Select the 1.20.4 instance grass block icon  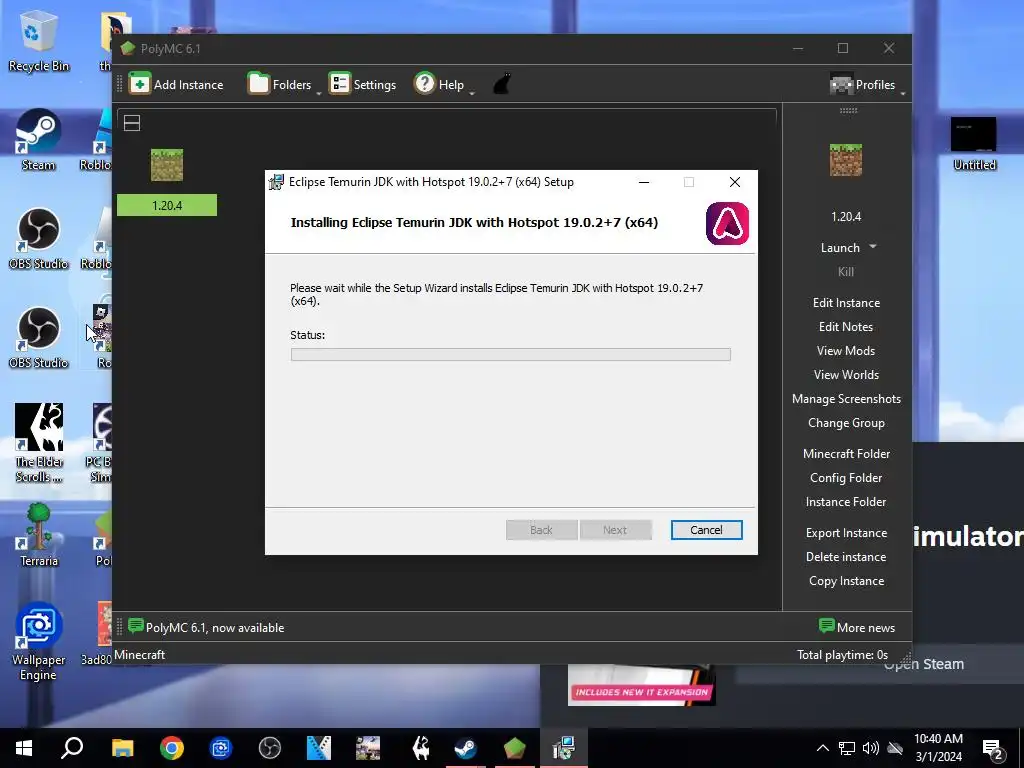tap(167, 165)
